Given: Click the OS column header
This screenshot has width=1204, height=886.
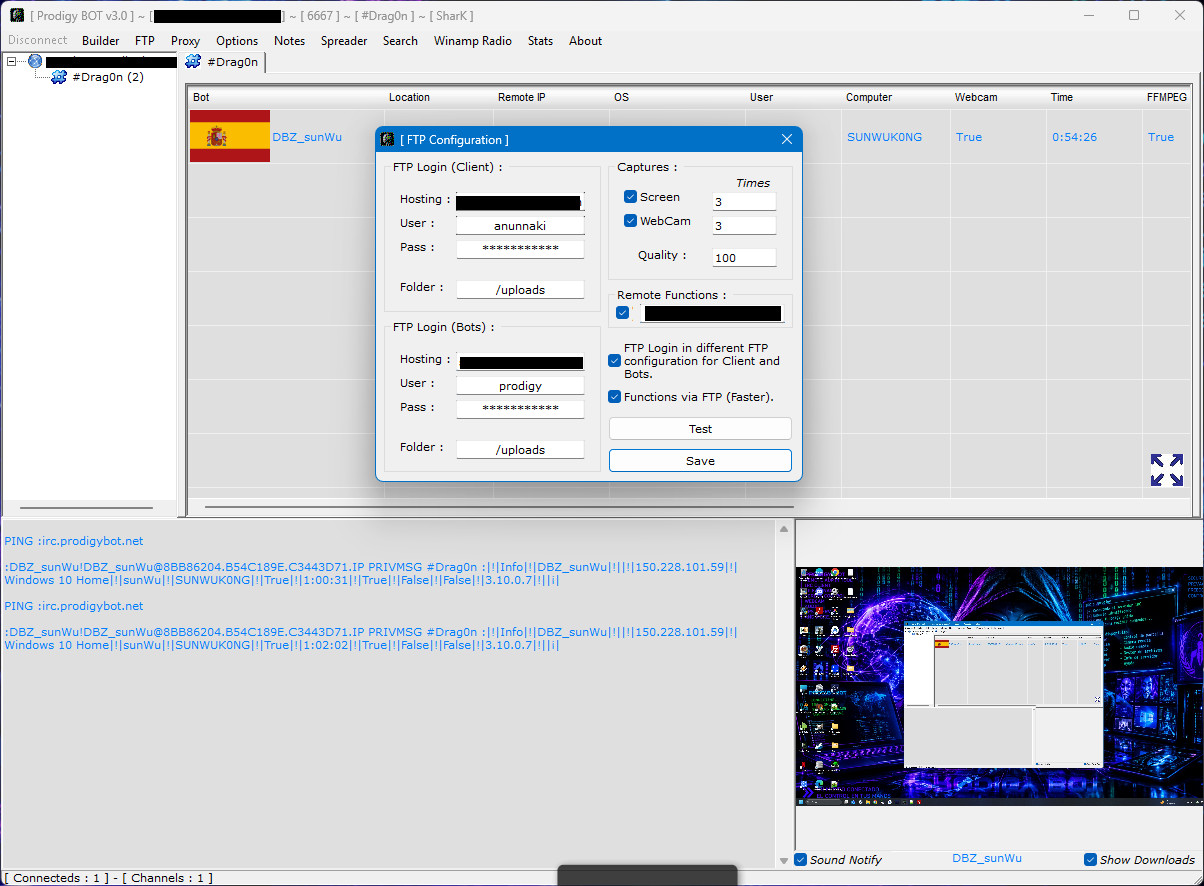Looking at the screenshot, I should click(621, 97).
